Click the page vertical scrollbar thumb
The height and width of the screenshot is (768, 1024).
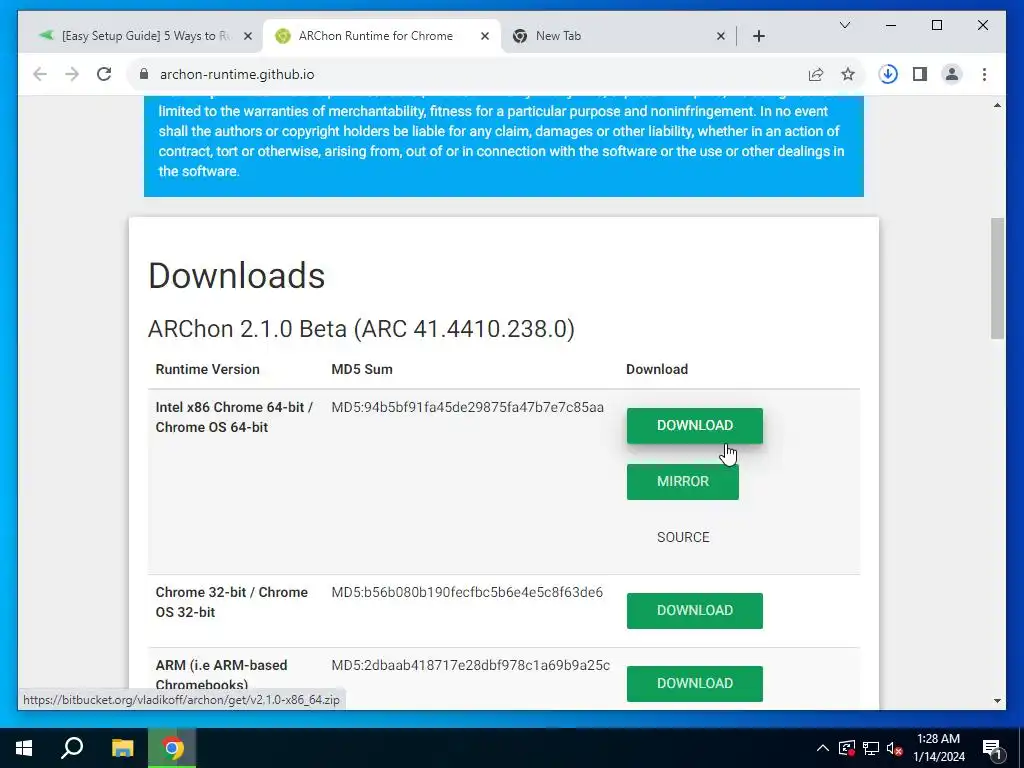click(x=997, y=278)
